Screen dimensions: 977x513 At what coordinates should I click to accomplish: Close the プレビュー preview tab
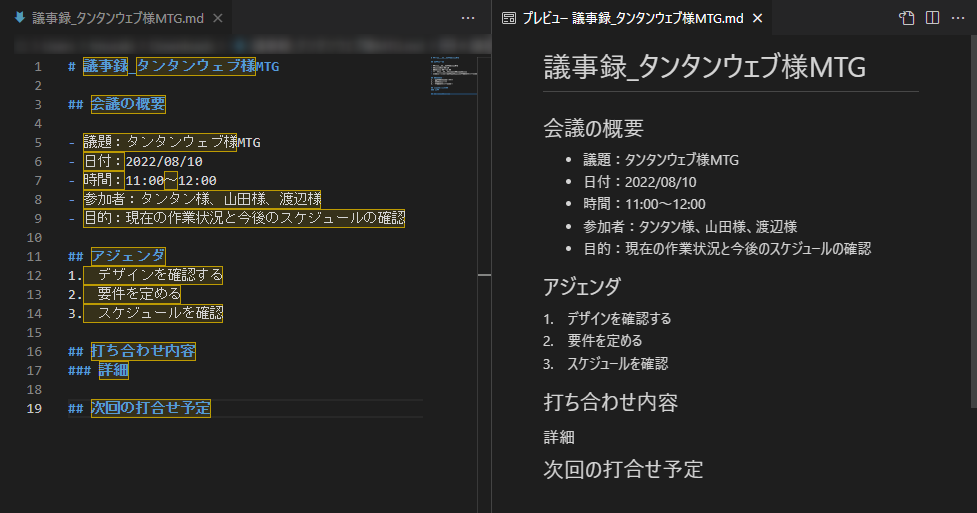tap(757, 18)
